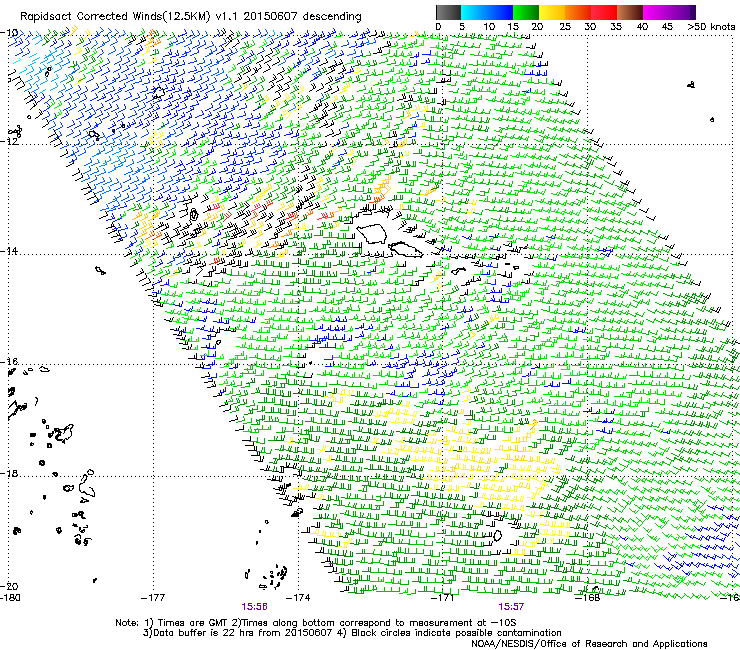Click the legend scale number "35"
Viewport: 740px width, 650px height.
point(616,26)
